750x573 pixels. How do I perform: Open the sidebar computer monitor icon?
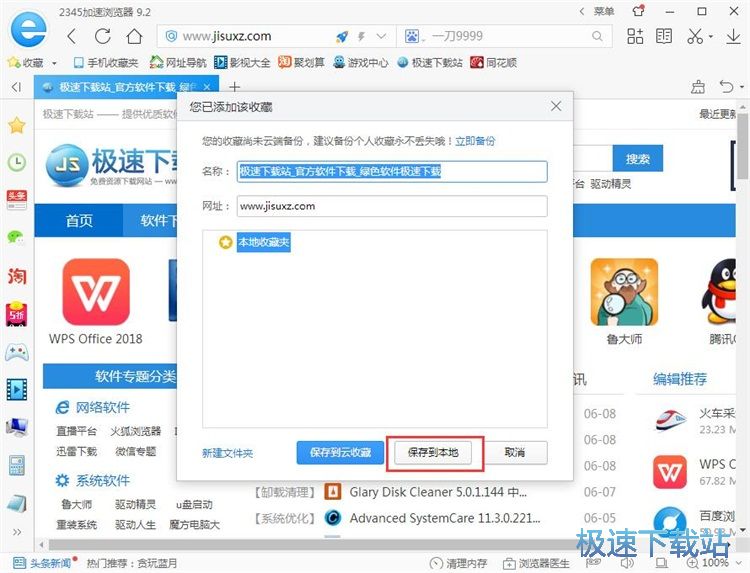(17, 427)
